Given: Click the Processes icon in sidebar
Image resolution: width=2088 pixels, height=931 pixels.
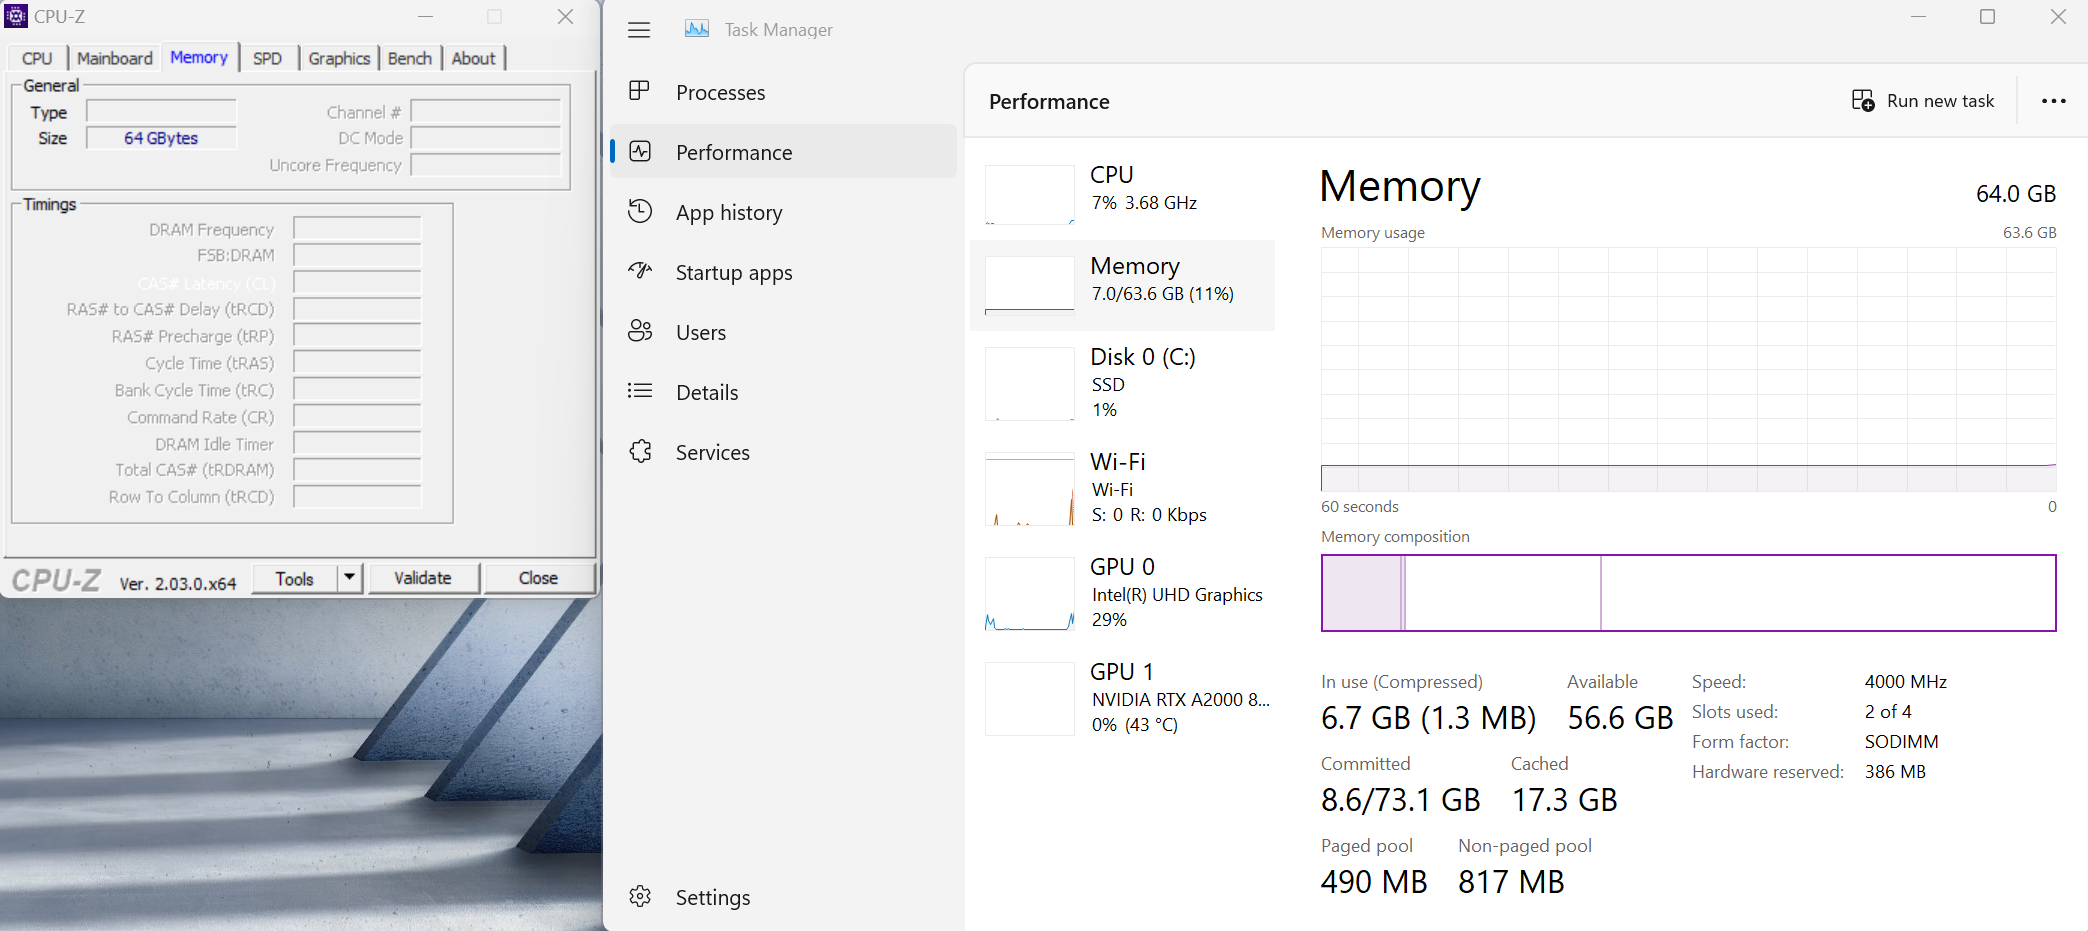Looking at the screenshot, I should [639, 92].
